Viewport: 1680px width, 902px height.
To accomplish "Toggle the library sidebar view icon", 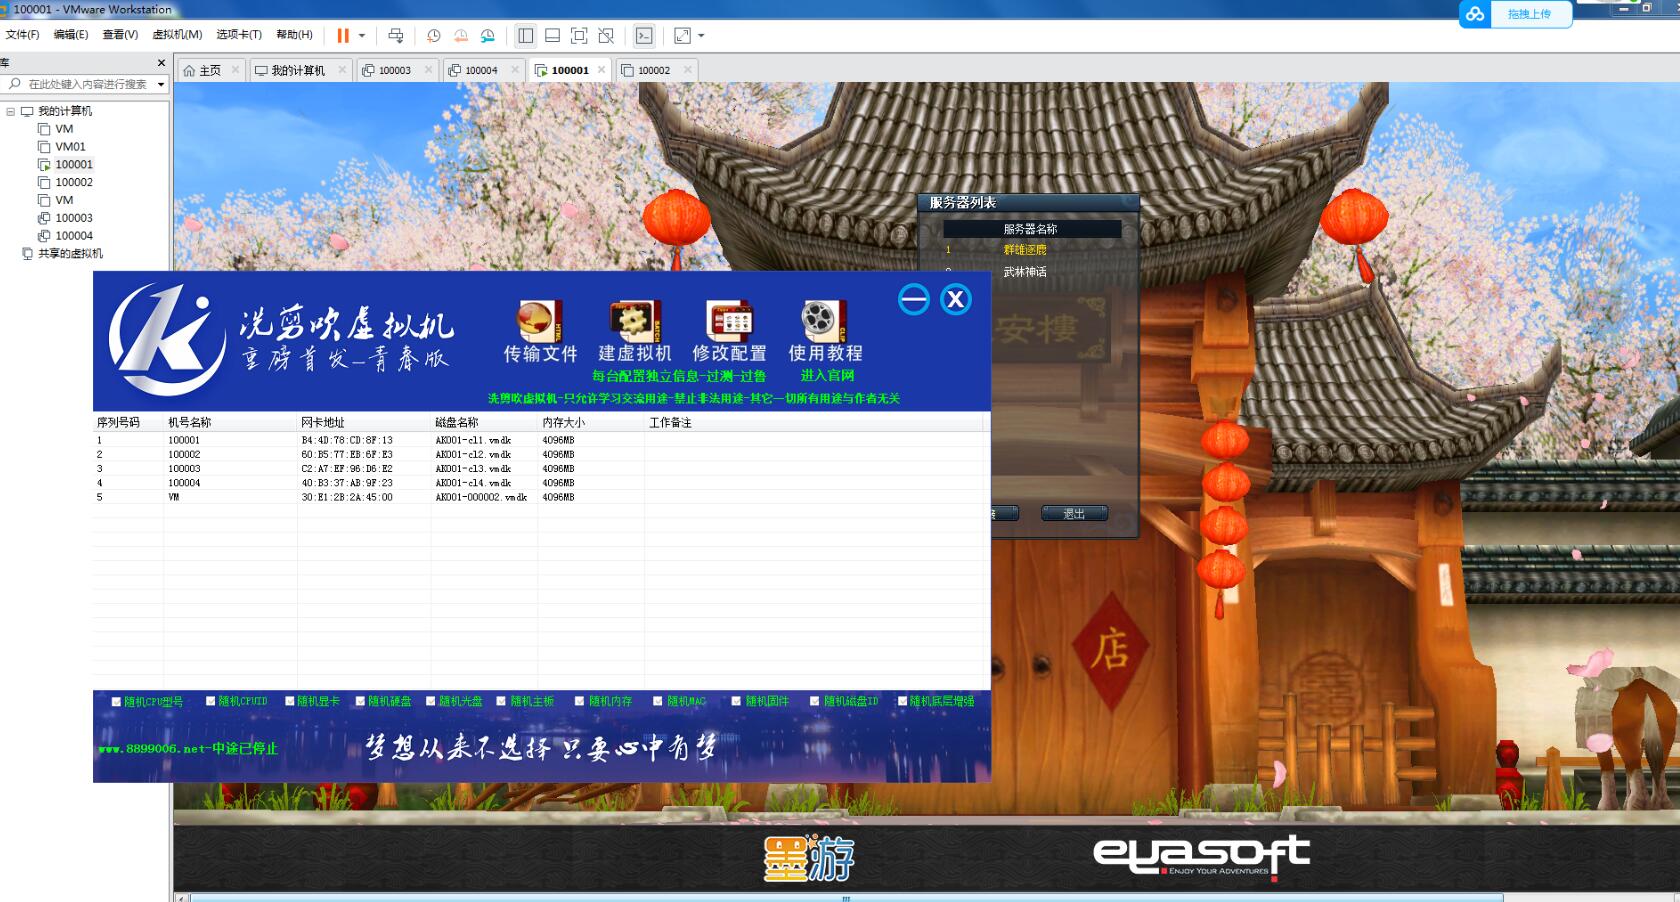I will tap(525, 36).
